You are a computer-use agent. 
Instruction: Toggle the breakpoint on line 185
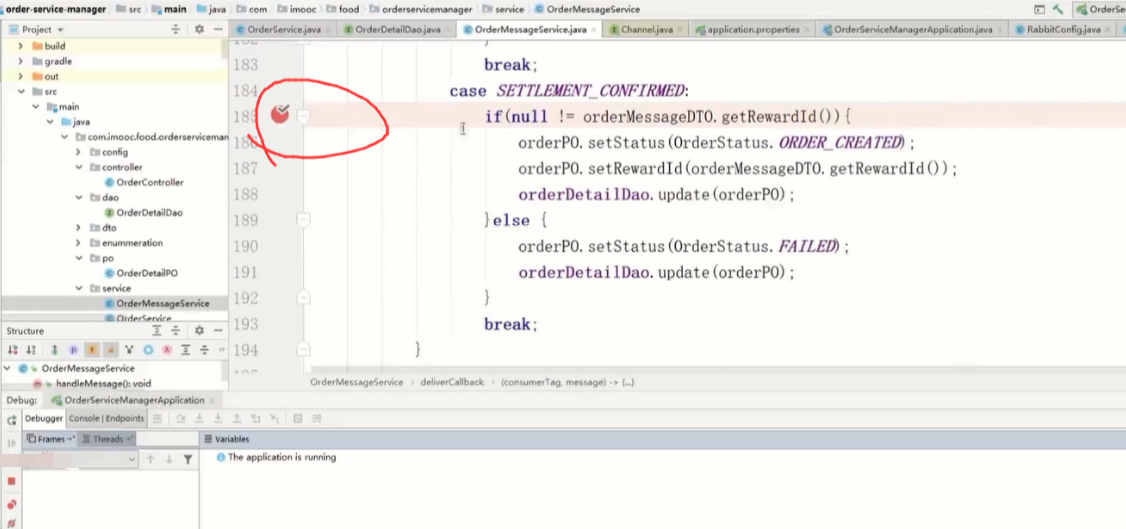[279, 113]
